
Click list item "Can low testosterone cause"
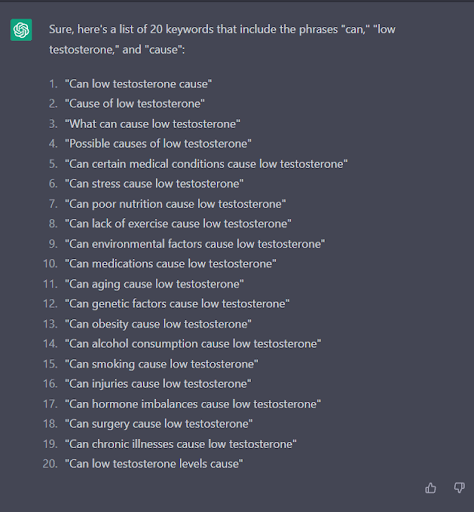coord(138,84)
